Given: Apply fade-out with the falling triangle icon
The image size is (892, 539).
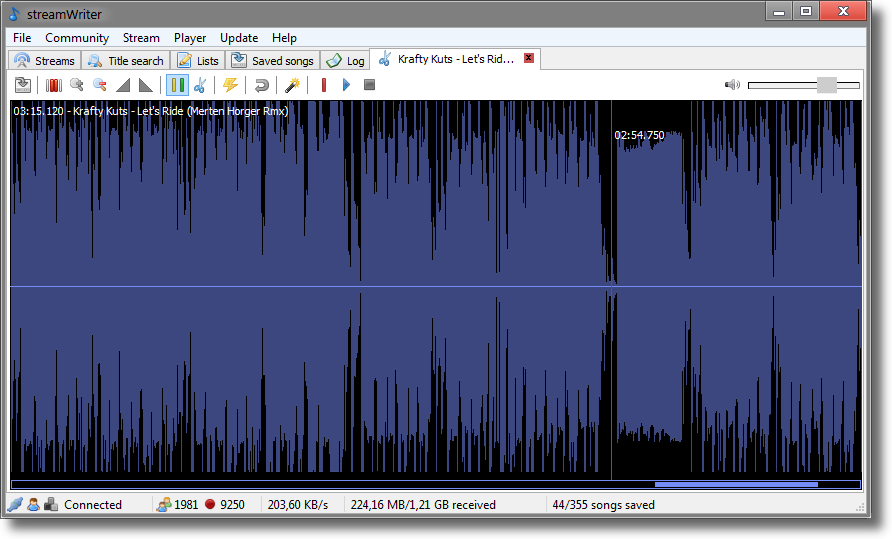Looking at the screenshot, I should tap(146, 85).
